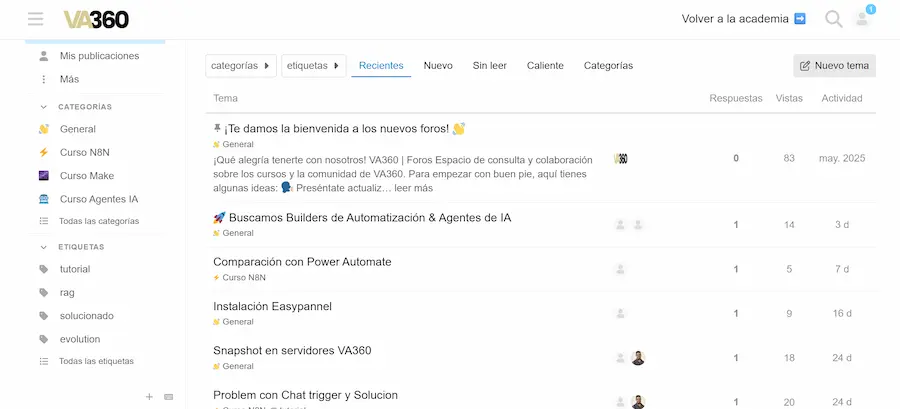Click the Todas las etiquetas list icon
The image size is (900, 409).
coord(44,361)
